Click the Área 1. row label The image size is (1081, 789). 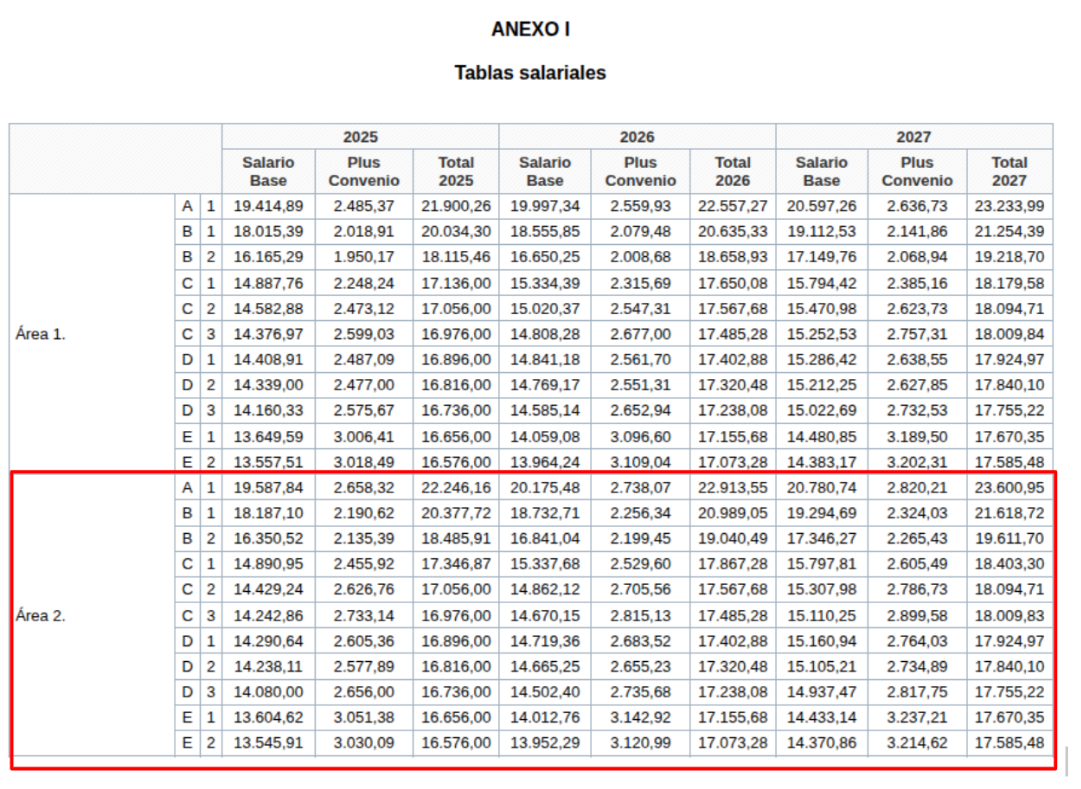click(41, 334)
